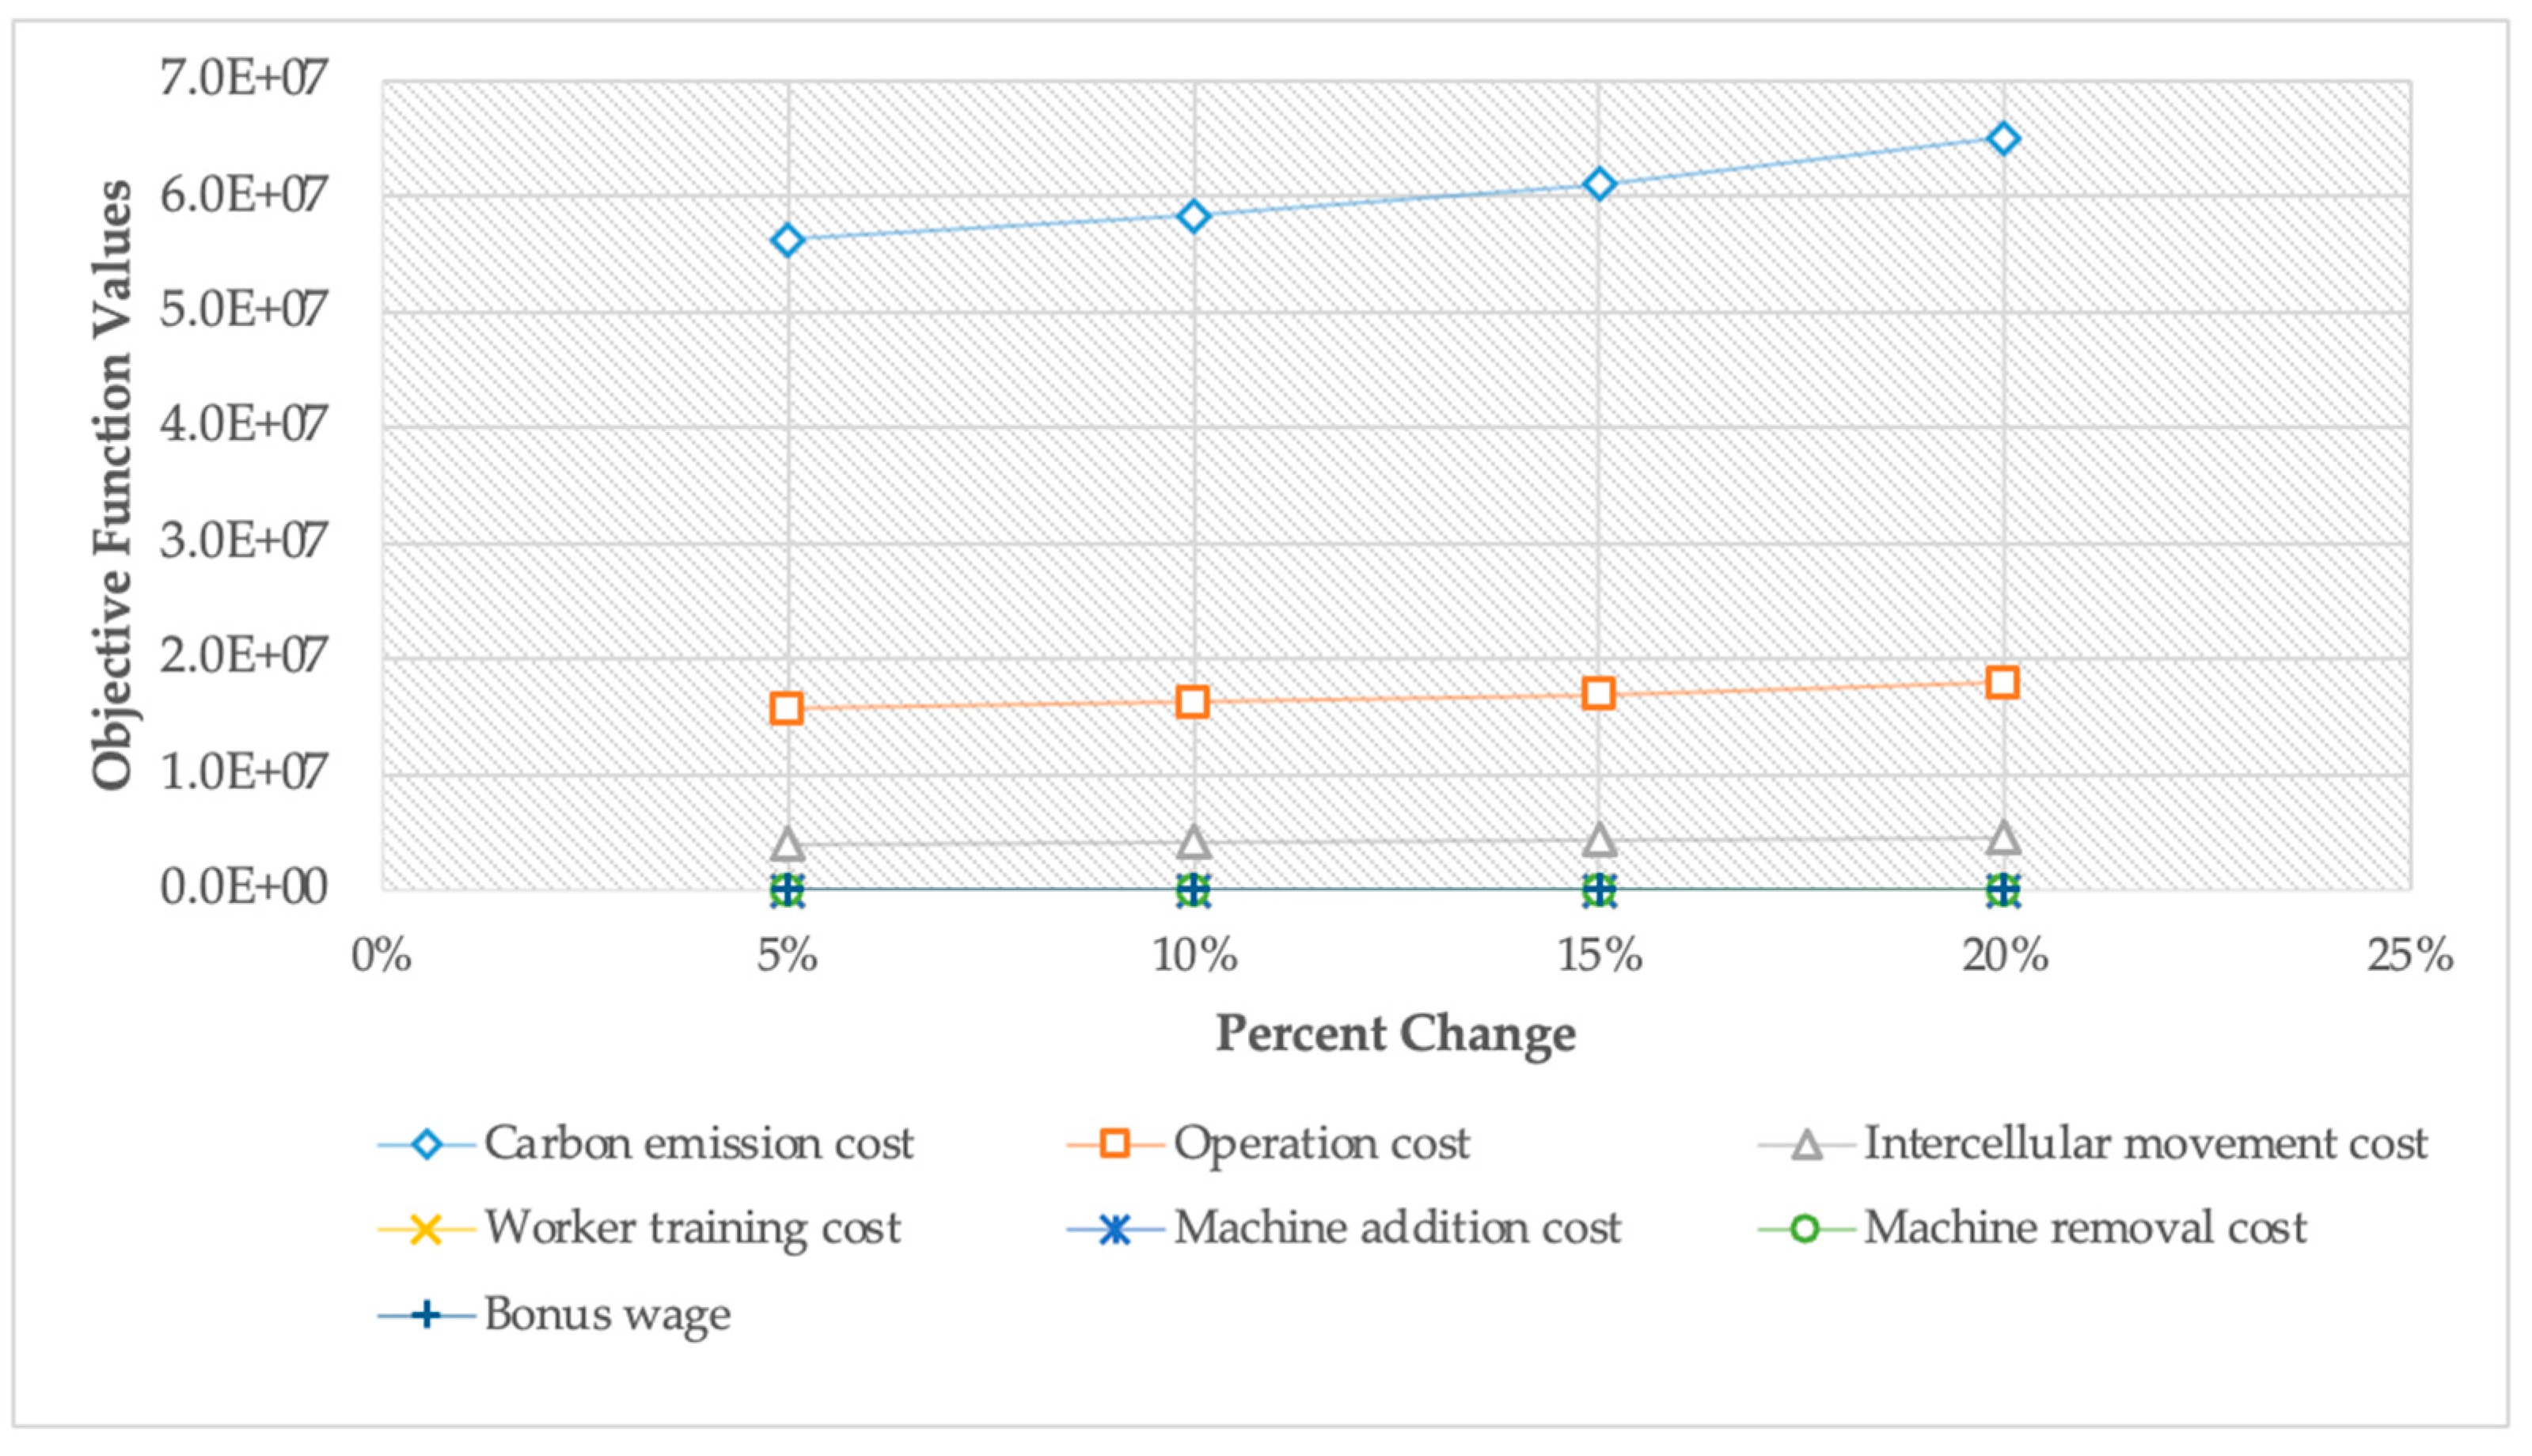The height and width of the screenshot is (1456, 2532).
Task: Click the Worker training cost legend X marker
Action: click(x=427, y=1229)
